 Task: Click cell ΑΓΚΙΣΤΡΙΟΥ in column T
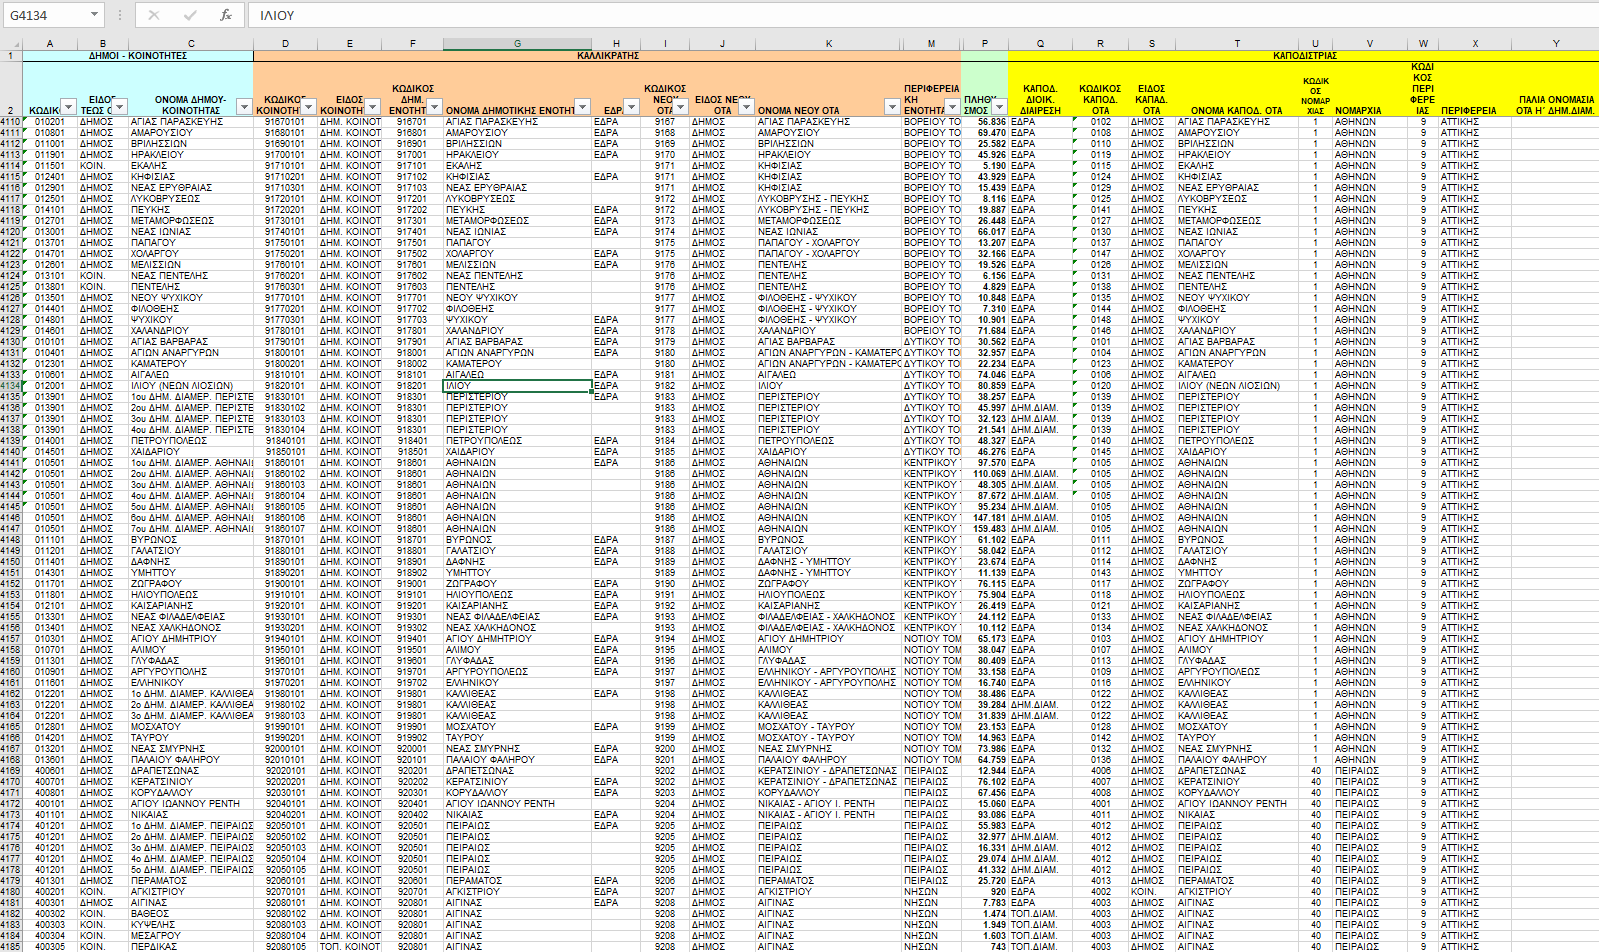[x=1237, y=891]
